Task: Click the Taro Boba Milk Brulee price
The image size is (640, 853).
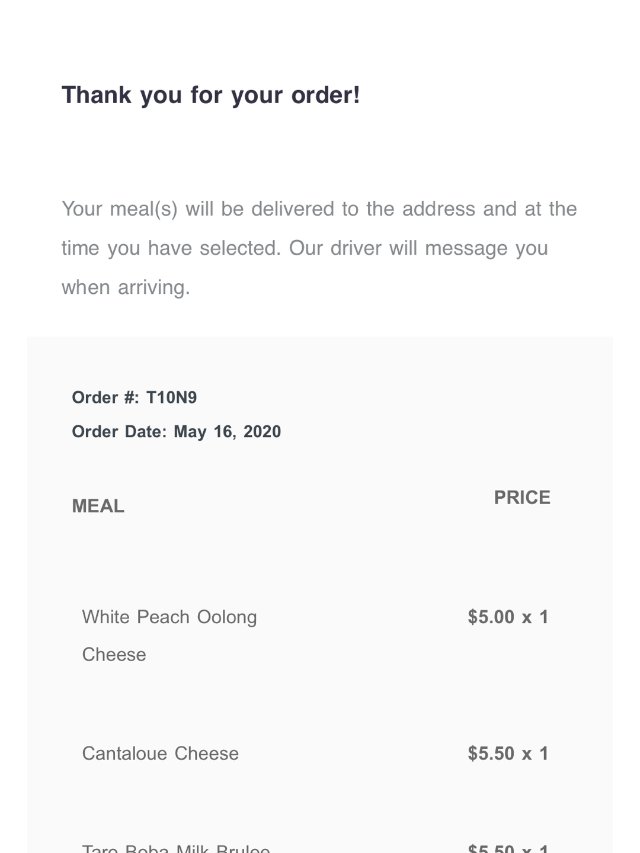Action: 508,848
